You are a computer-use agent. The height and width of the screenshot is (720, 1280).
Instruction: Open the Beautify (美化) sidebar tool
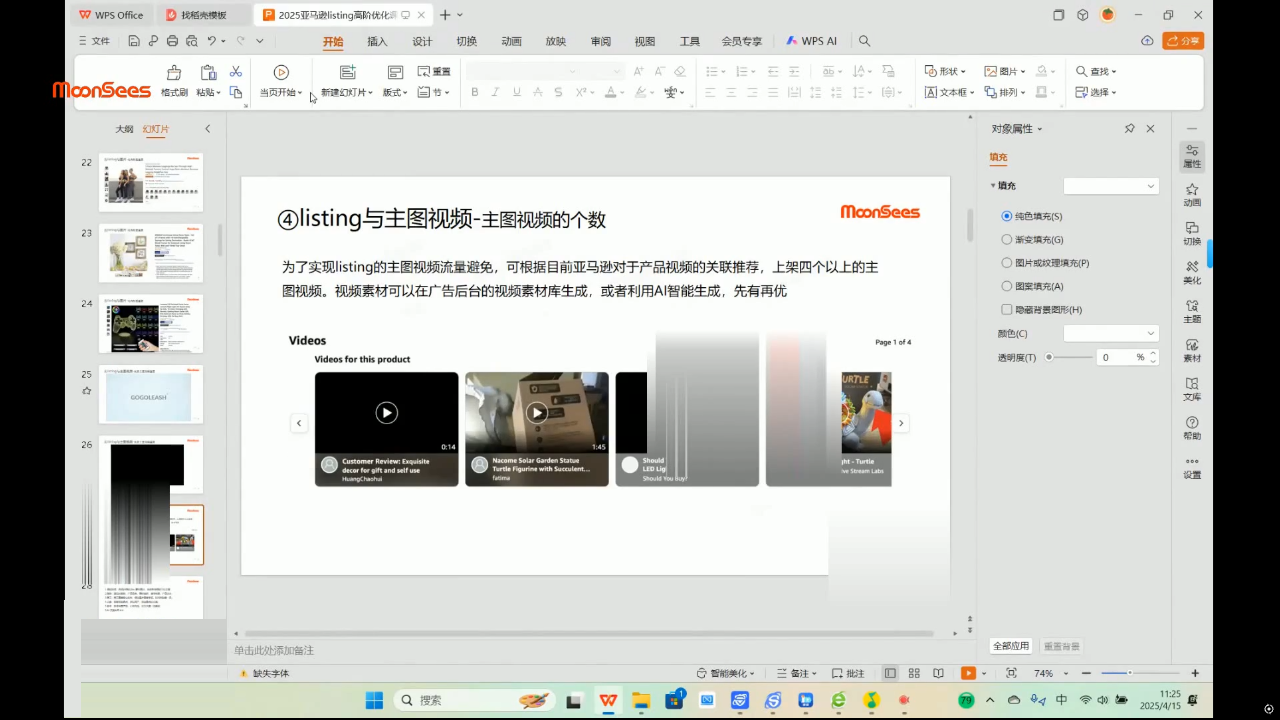(1192, 272)
